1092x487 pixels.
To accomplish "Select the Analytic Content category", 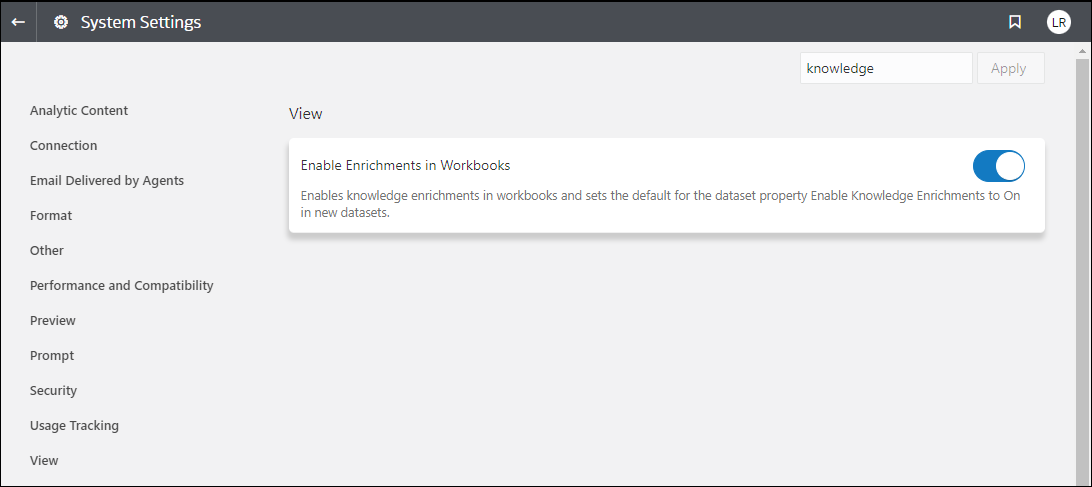I will coord(79,110).
